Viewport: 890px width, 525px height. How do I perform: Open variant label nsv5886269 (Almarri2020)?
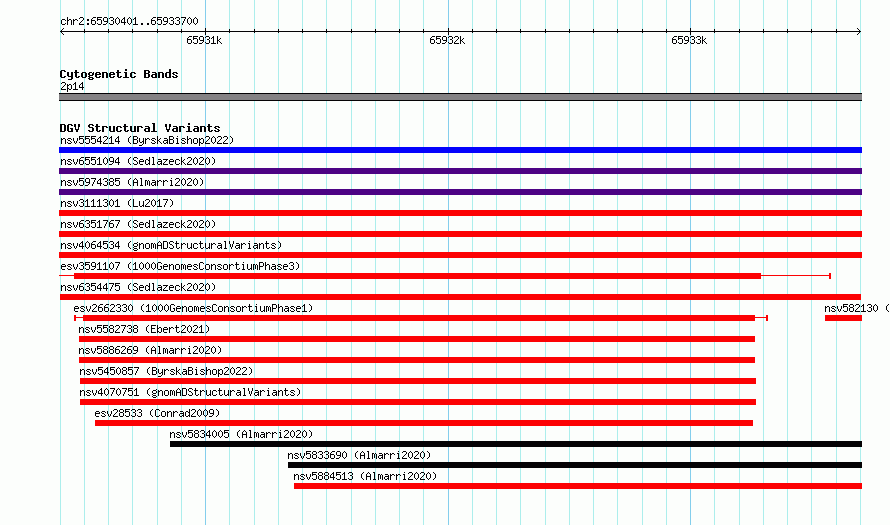tap(150, 350)
